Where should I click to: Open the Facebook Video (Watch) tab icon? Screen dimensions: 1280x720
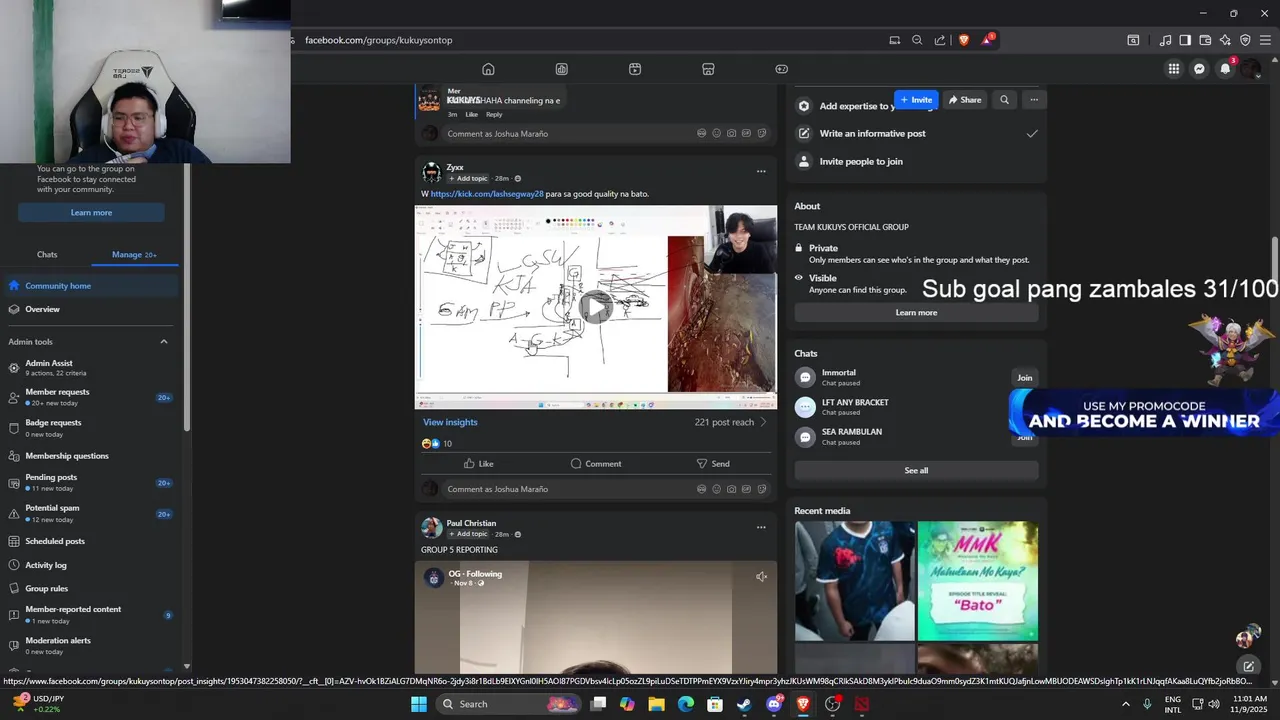point(635,69)
